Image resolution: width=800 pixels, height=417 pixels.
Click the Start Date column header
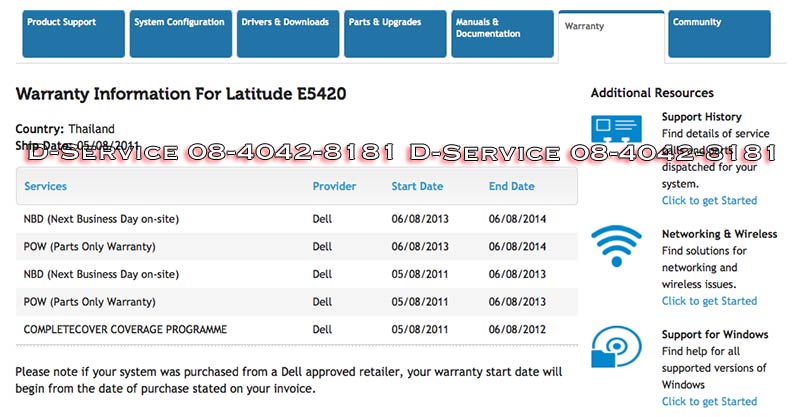click(x=417, y=186)
